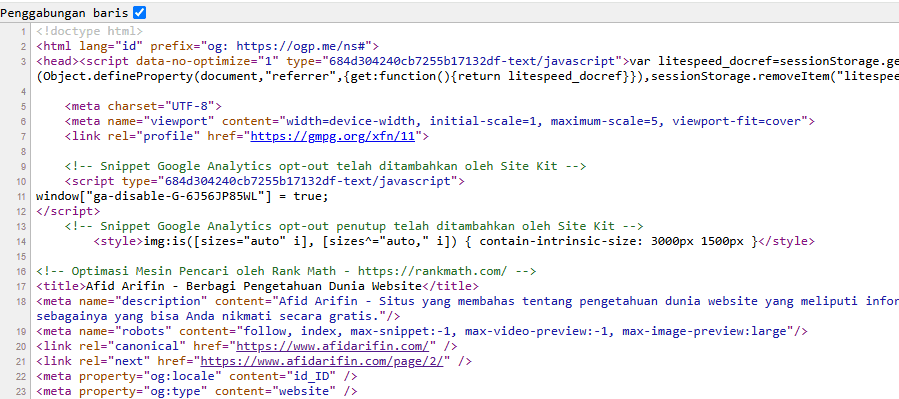Open the https://www.afidarifin.com/ canonical link
This screenshot has height=399, width=899.
click(x=333, y=346)
